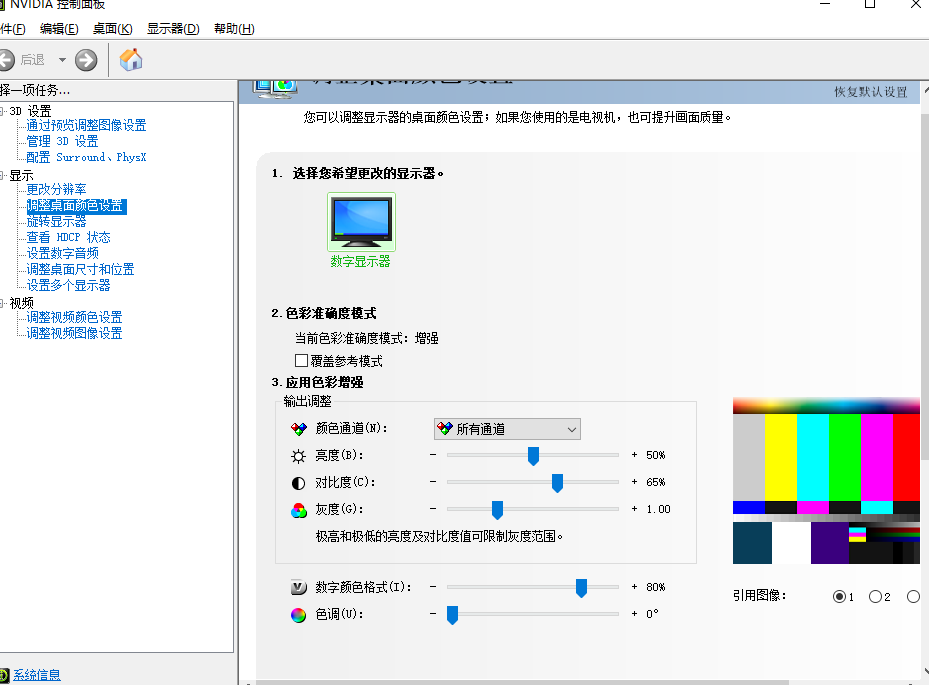This screenshot has width=929, height=685.
Task: Open the 文件(F) menu
Action: [x=12, y=29]
